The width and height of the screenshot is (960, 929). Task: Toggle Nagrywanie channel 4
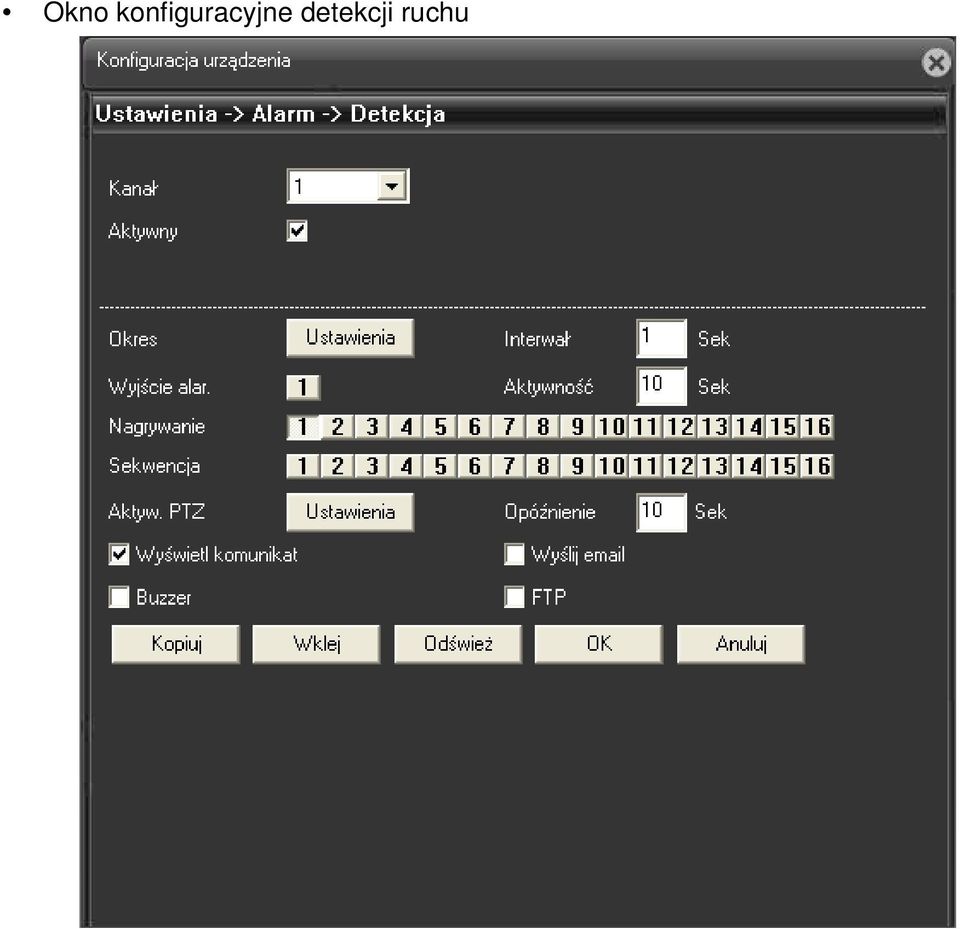[x=406, y=427]
